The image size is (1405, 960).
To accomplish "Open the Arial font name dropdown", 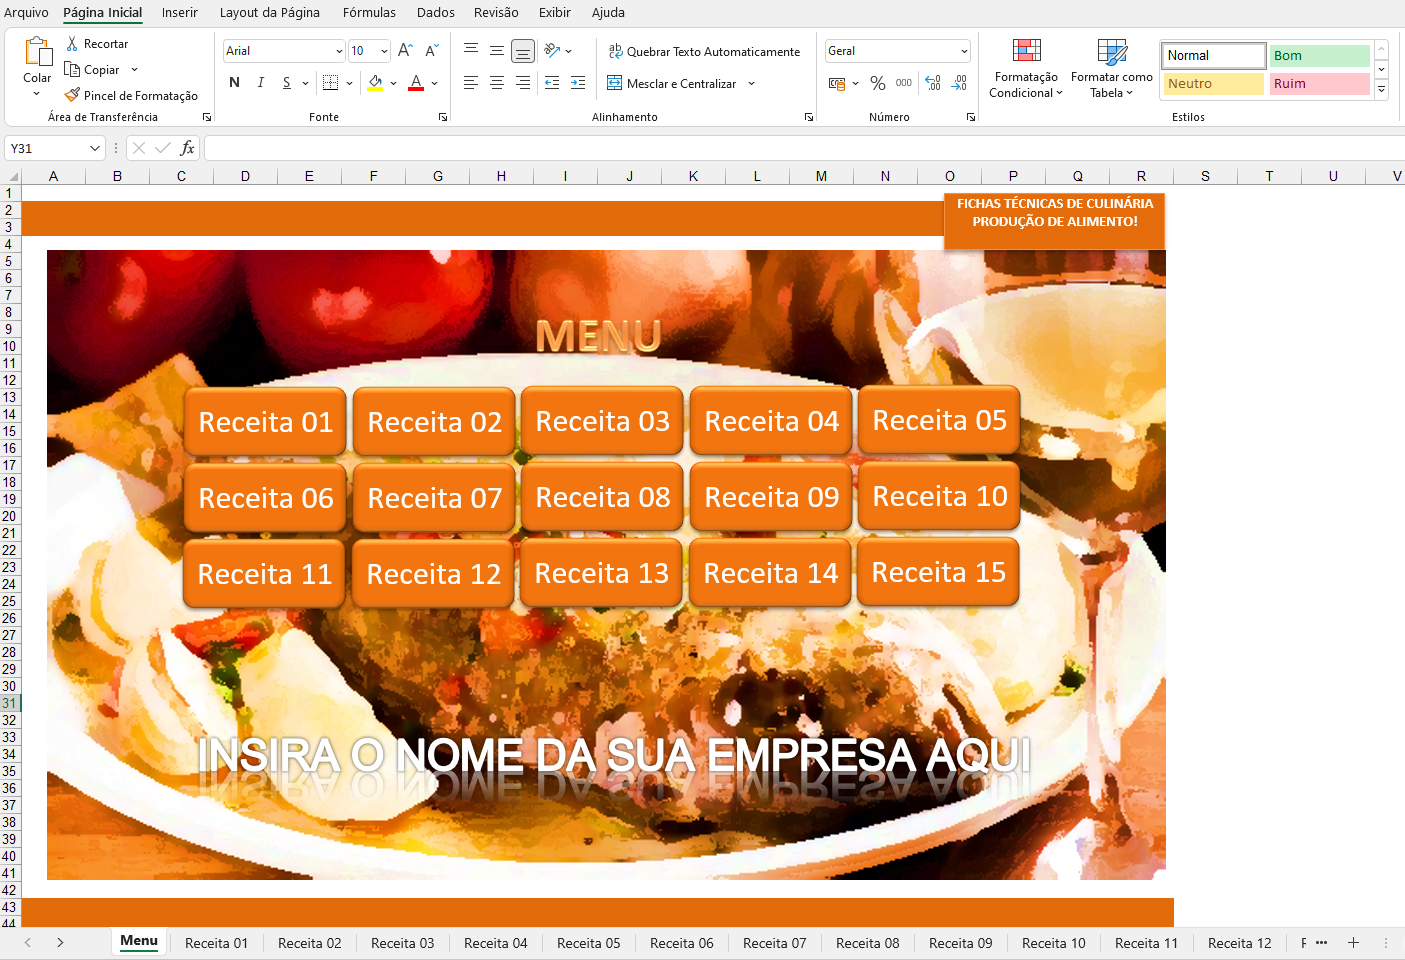I will pyautogui.click(x=339, y=51).
